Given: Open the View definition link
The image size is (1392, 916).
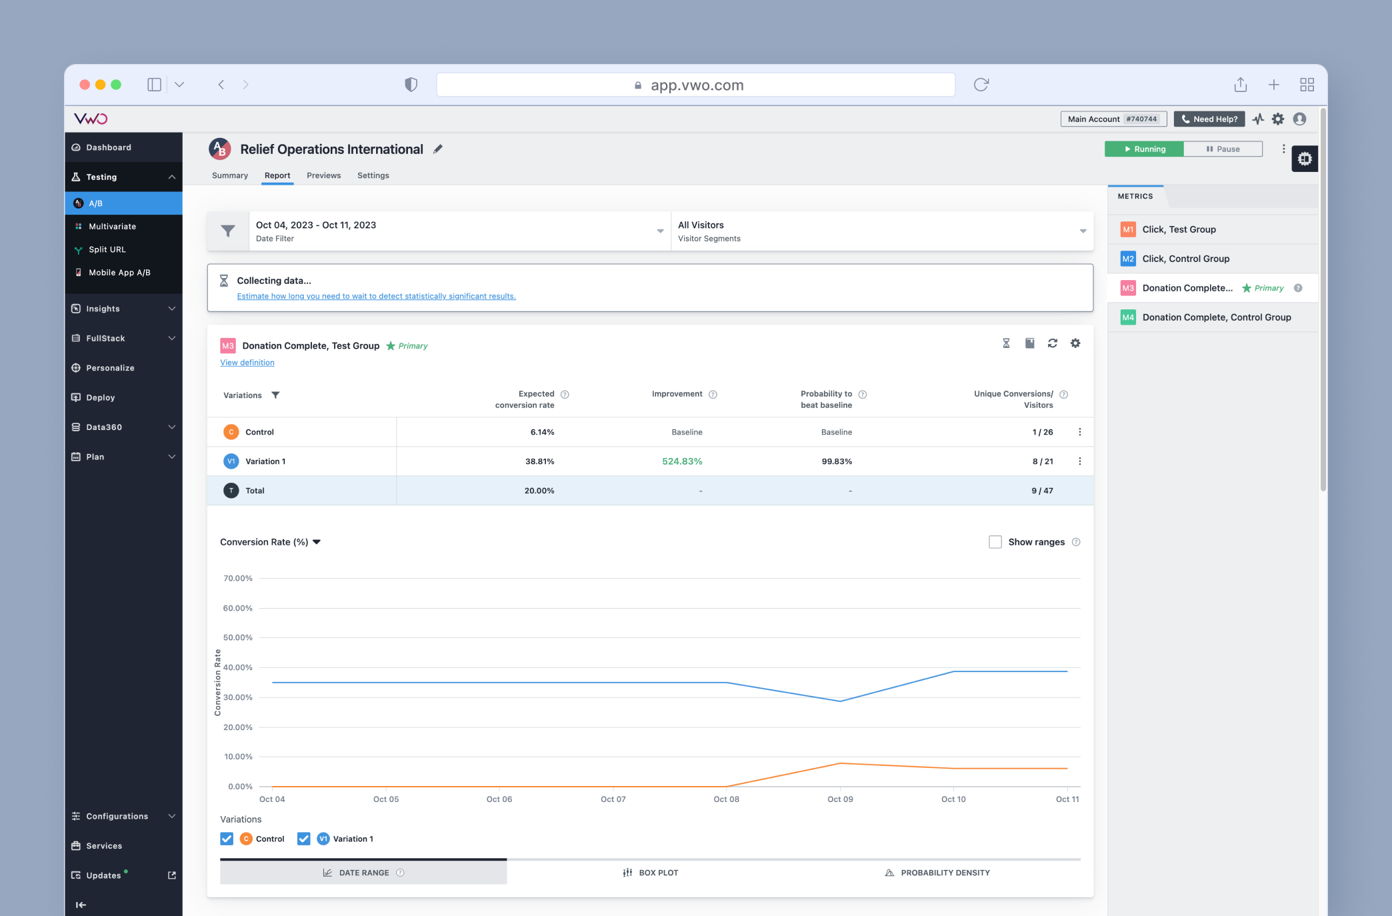Looking at the screenshot, I should [x=247, y=363].
